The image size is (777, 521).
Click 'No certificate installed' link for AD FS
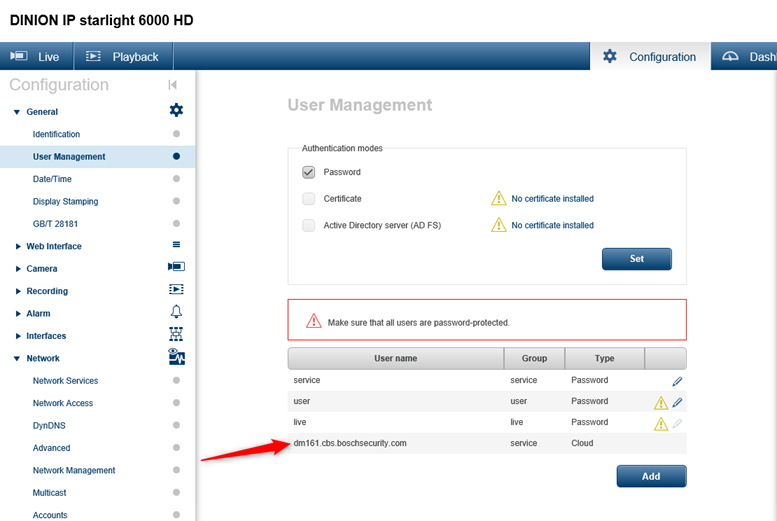click(552, 225)
